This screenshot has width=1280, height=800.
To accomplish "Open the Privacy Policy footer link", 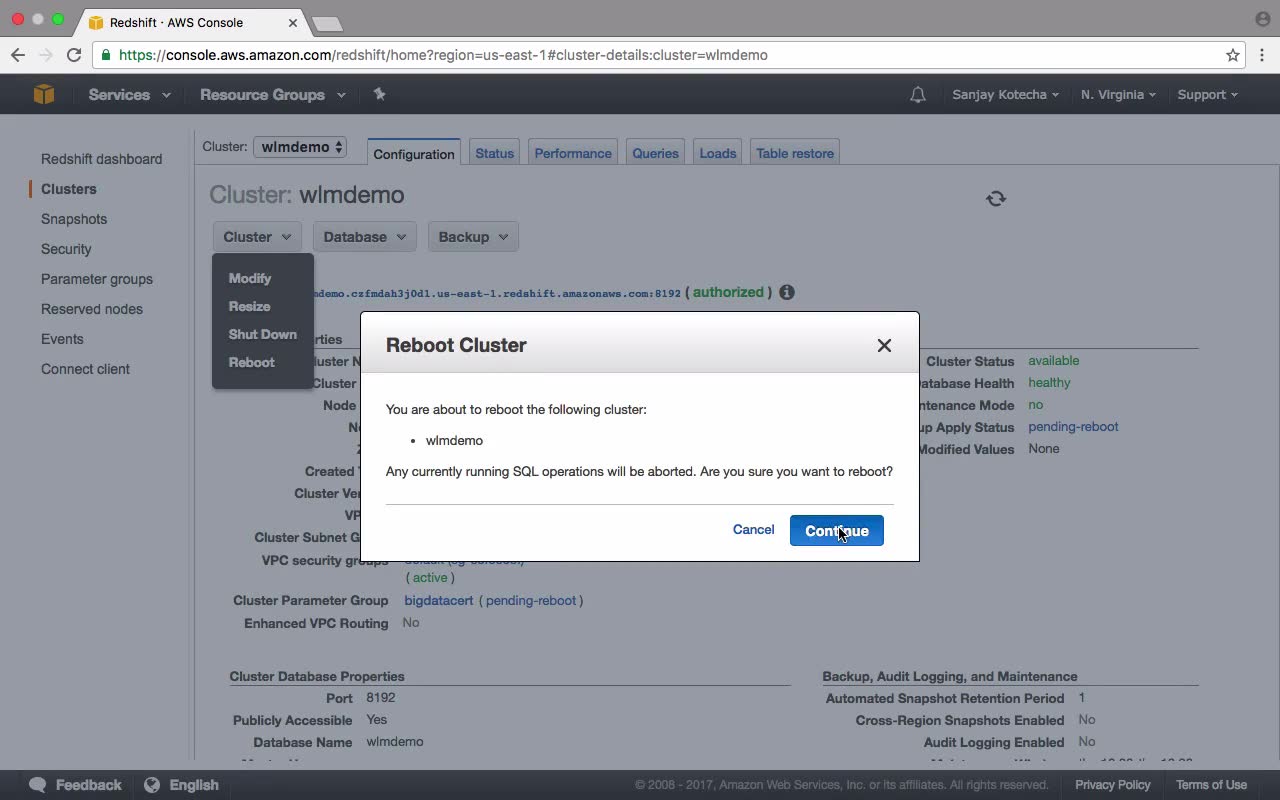I will point(1113,785).
